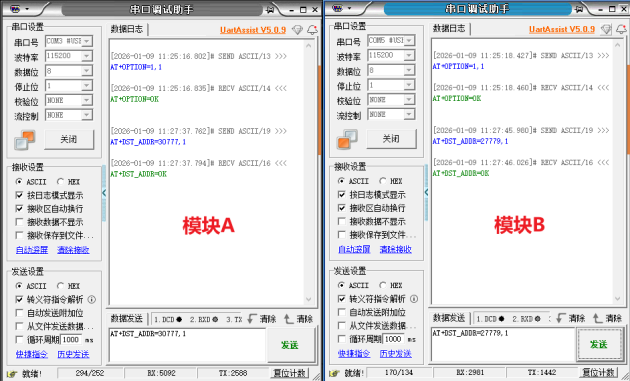Screen dimensions: 630x381
Task: Toggle 转义符指令解析 checkbox in module A
Action: 19,299
